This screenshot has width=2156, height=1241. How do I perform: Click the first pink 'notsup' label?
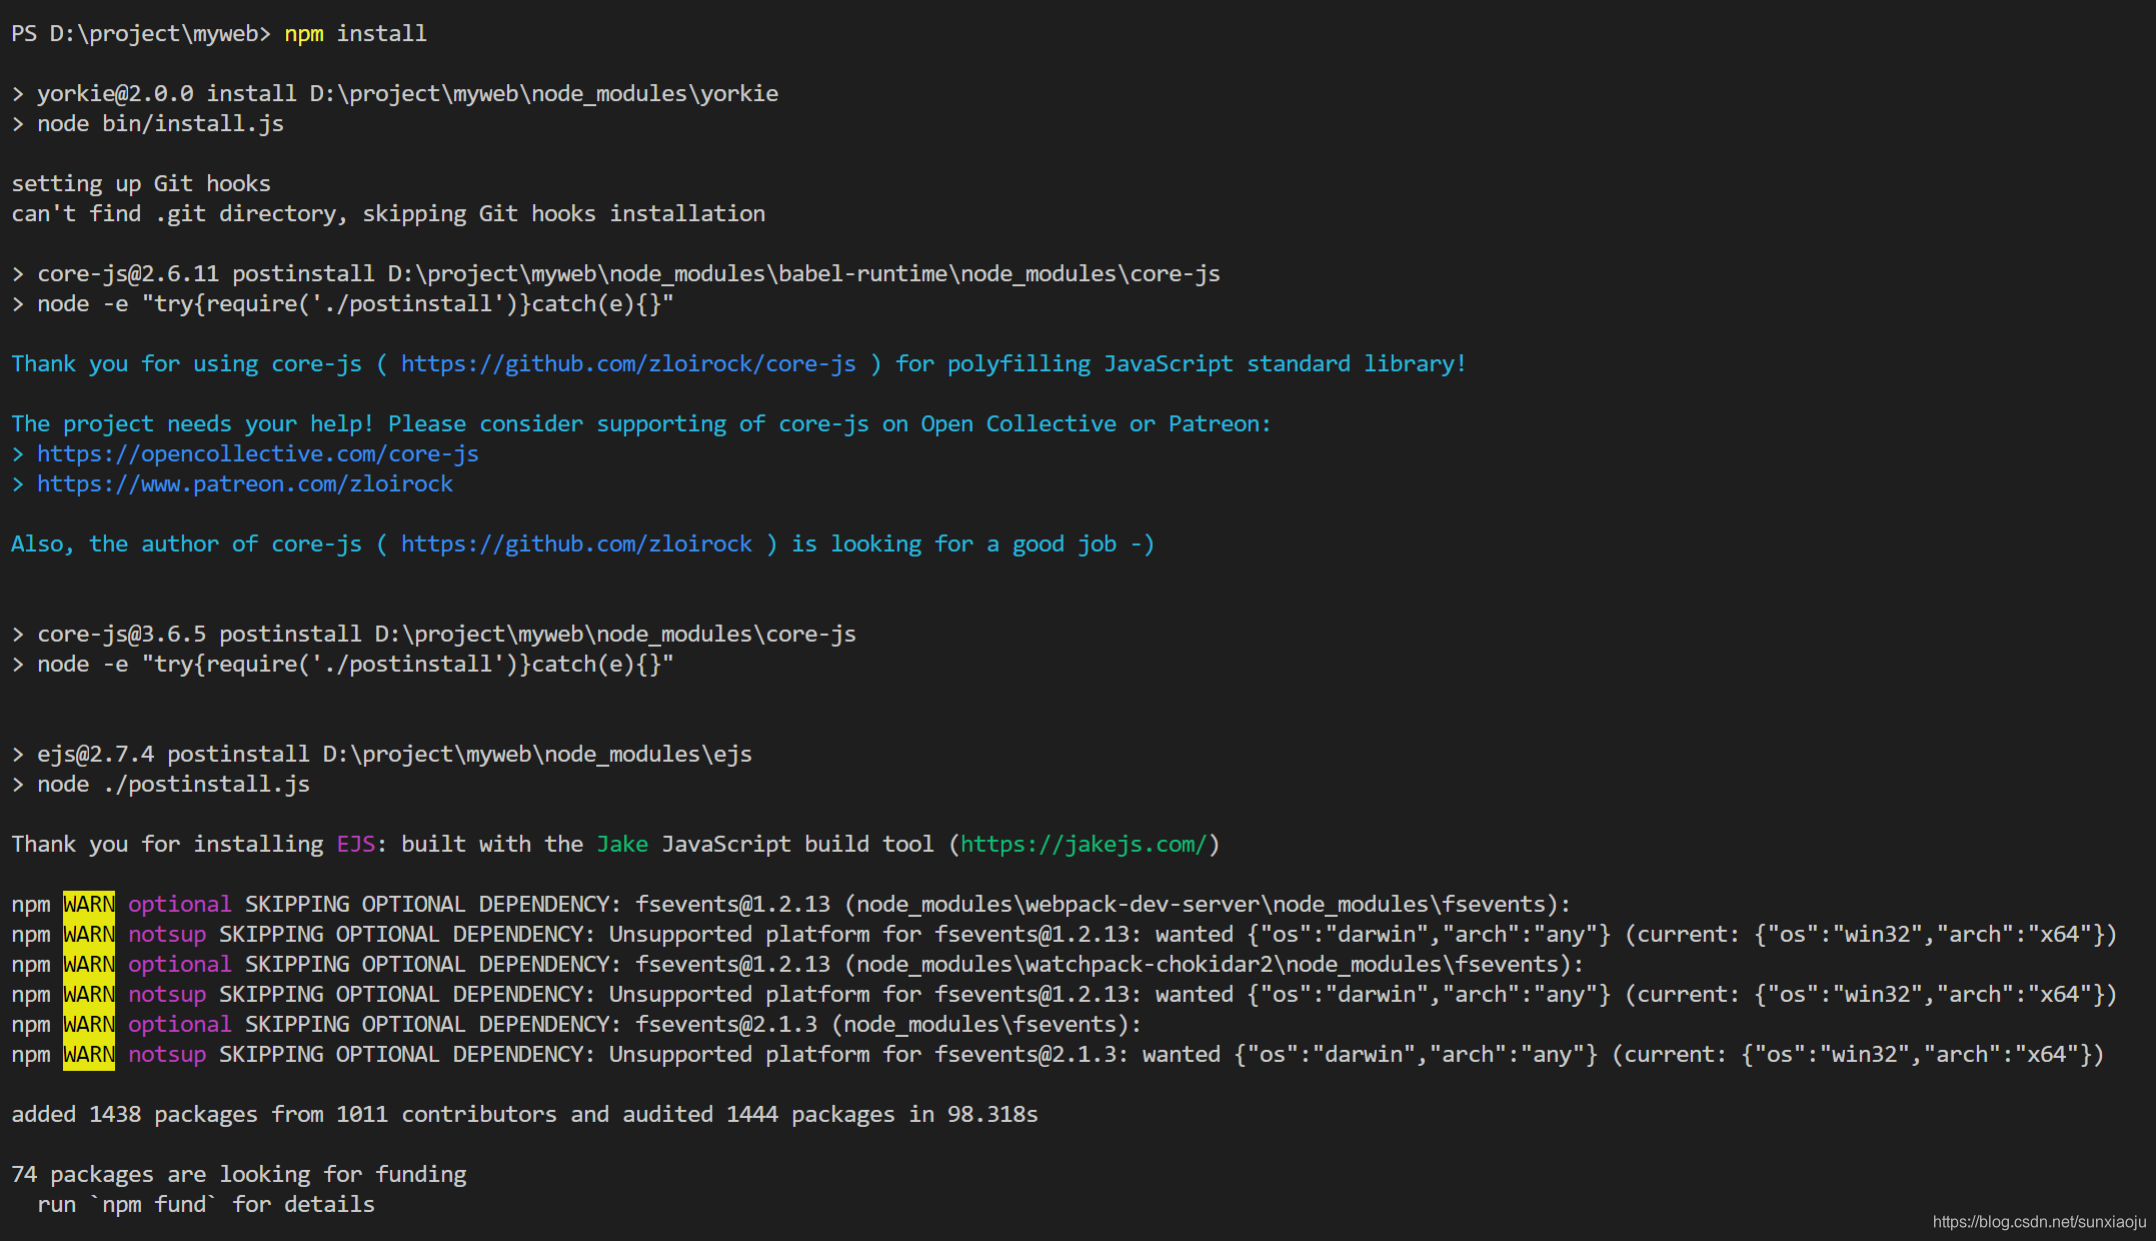tap(167, 934)
